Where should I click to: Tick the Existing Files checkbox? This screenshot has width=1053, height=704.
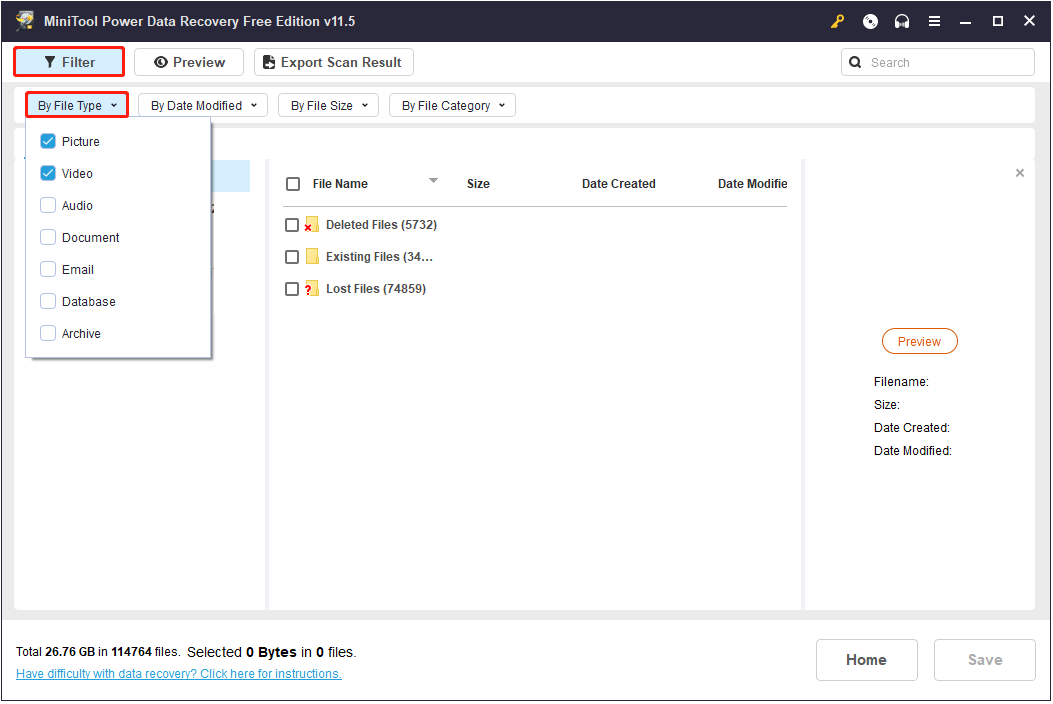(x=291, y=257)
